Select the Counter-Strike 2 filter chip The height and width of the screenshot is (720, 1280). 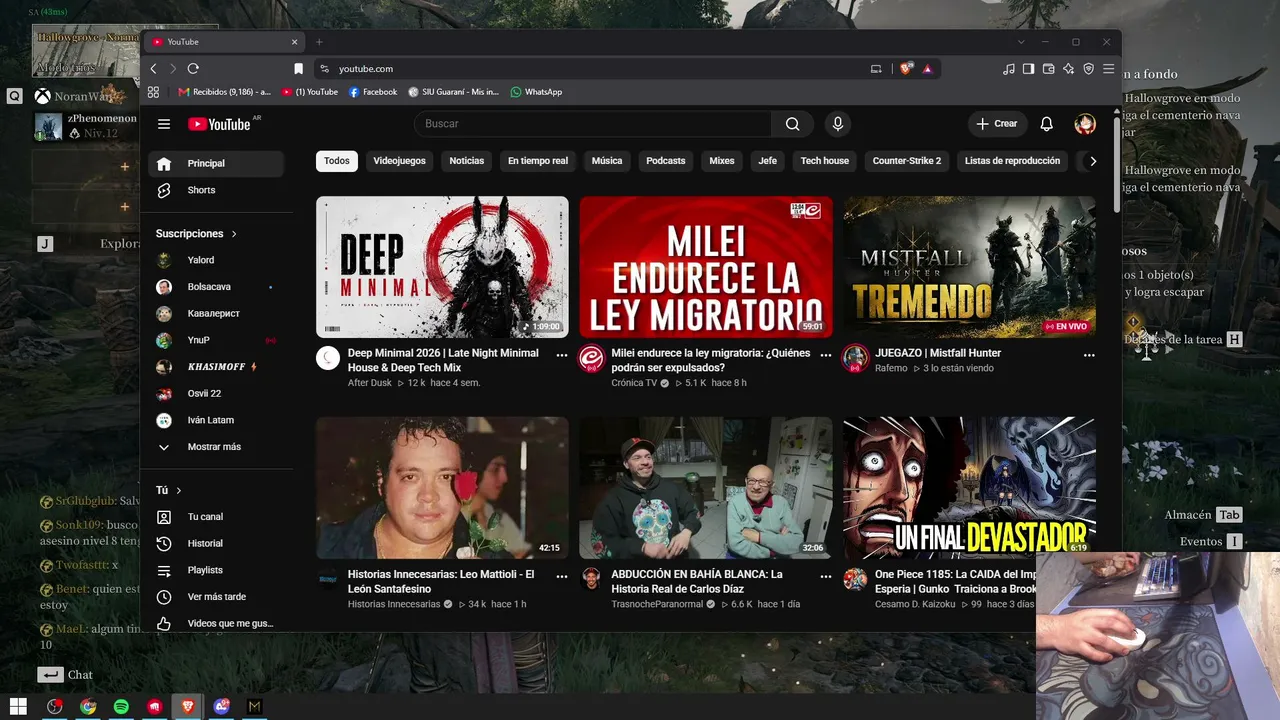907,161
